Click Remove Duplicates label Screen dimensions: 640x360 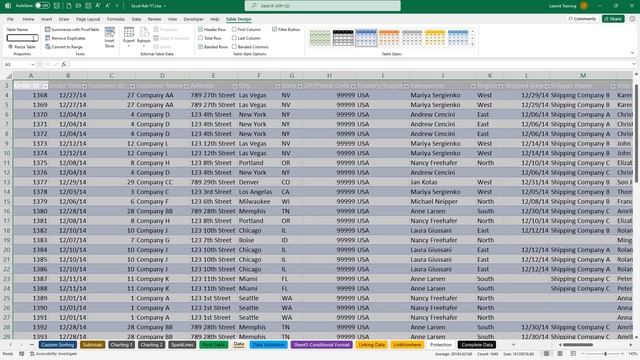[x=68, y=38]
